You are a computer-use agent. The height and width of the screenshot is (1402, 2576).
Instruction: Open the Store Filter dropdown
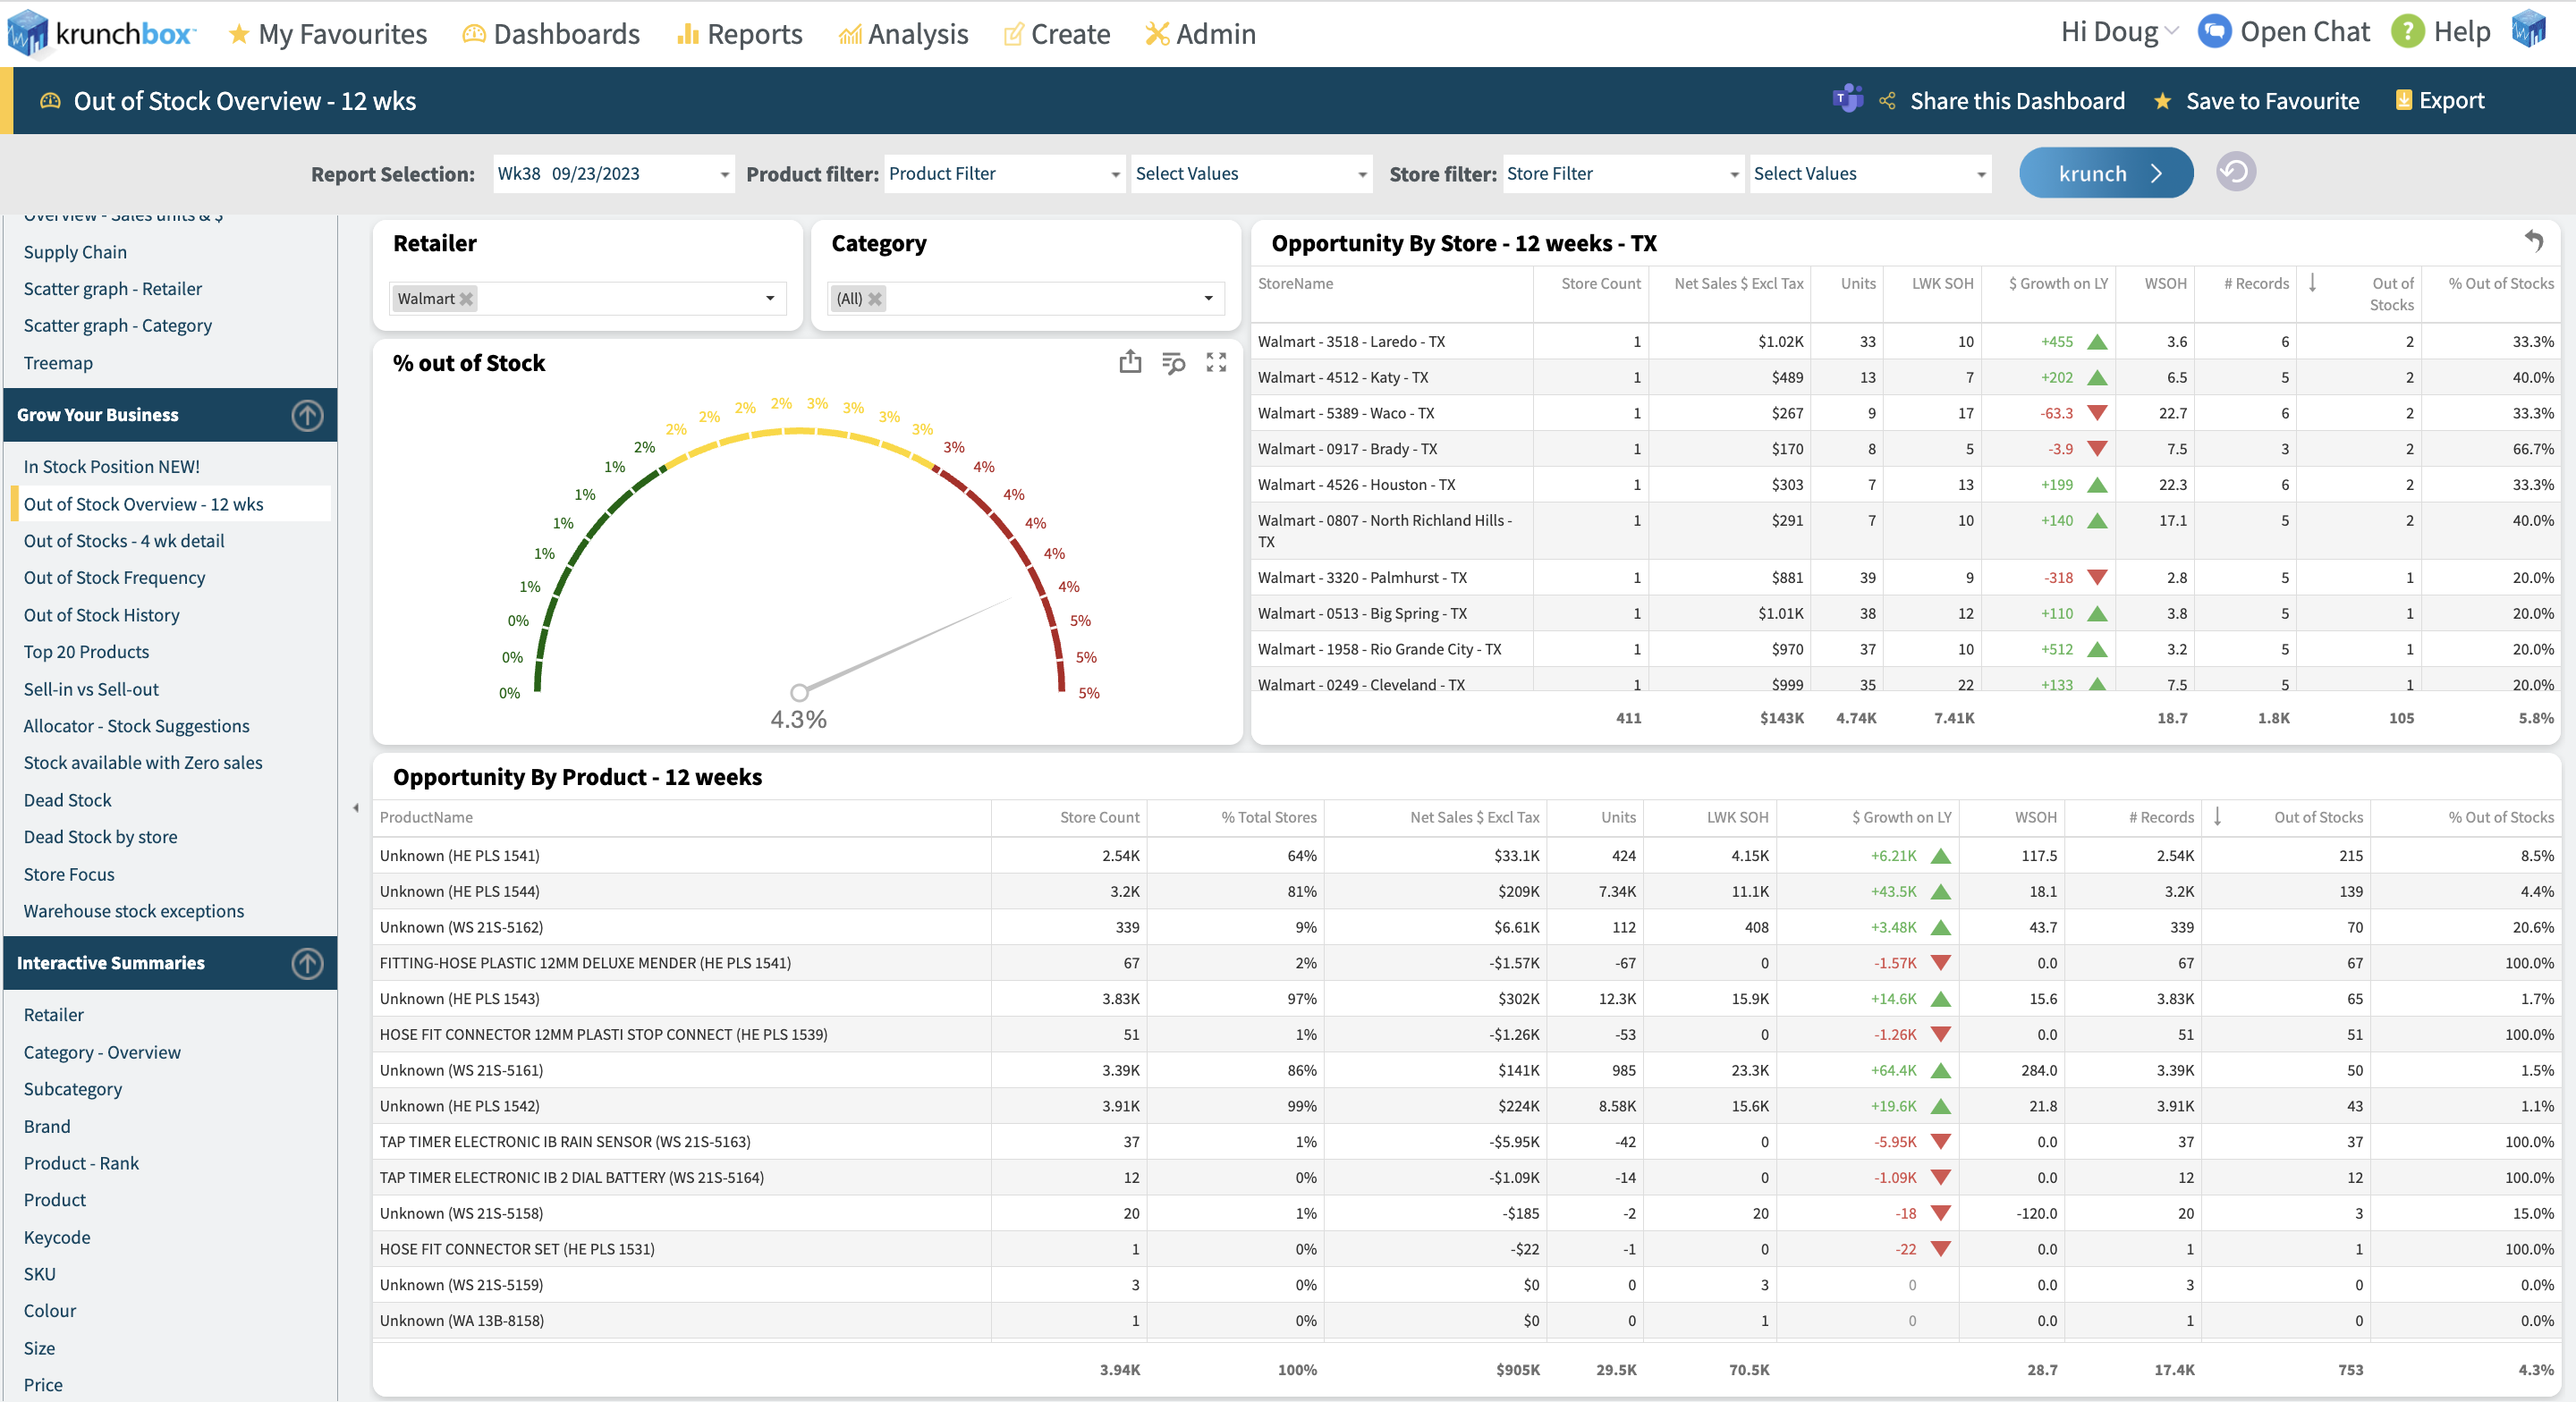(x=1624, y=174)
